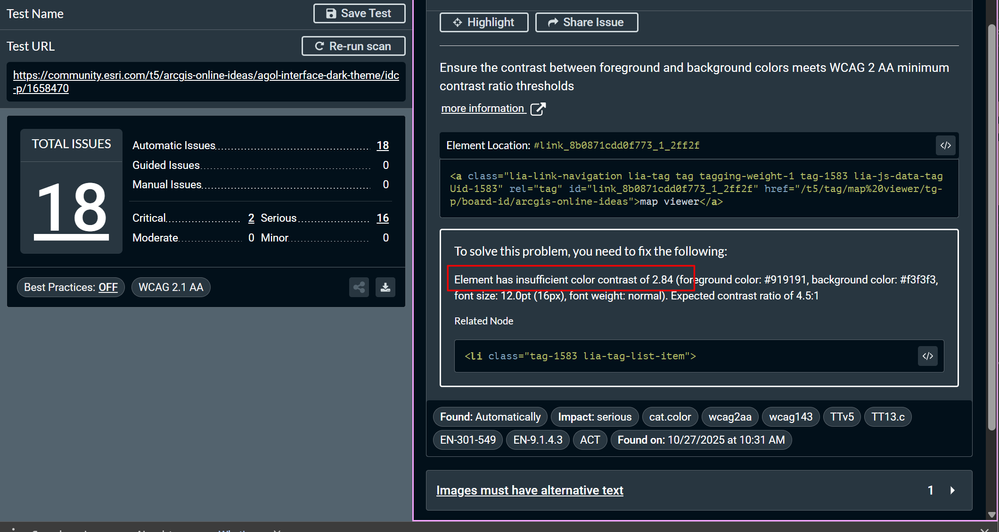Click Critical issues count 2
Viewport: 999px width, 532px height.
(251, 218)
